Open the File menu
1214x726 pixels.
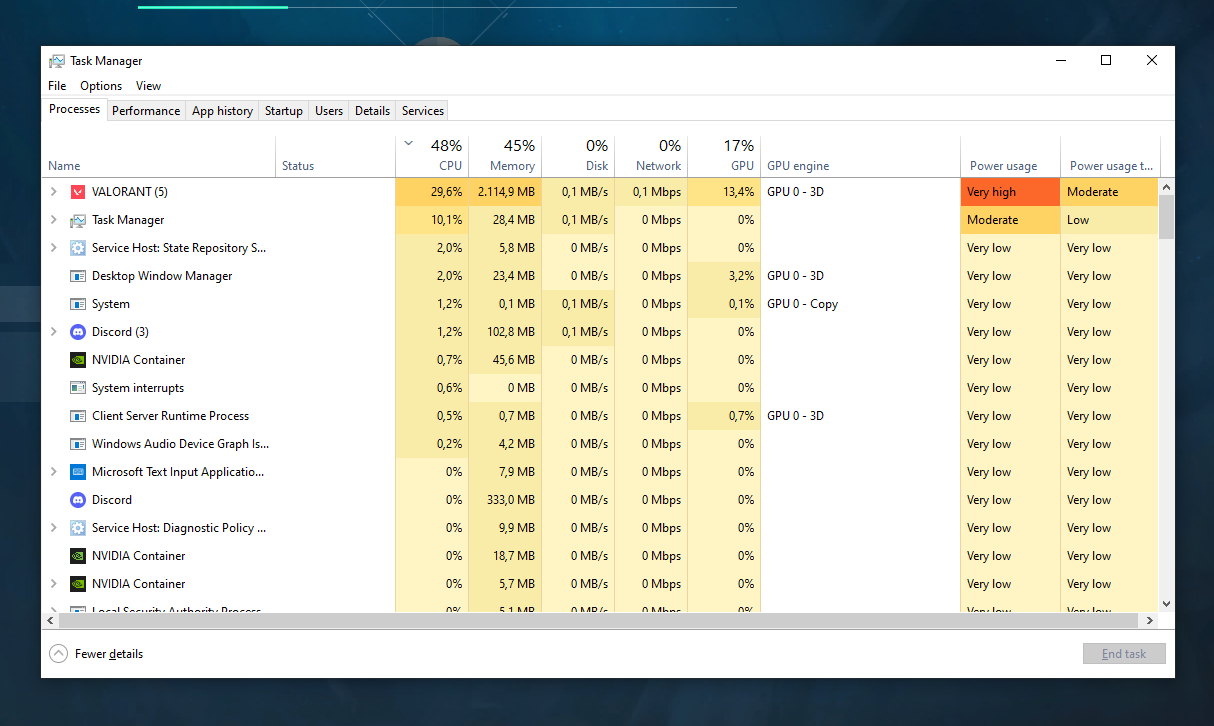pos(57,86)
